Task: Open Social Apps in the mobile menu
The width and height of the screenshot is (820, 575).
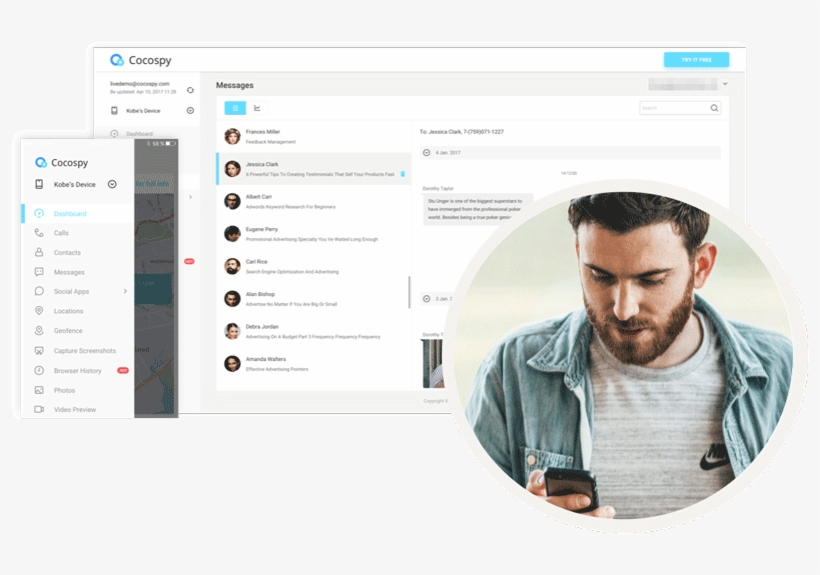Action: tap(77, 291)
